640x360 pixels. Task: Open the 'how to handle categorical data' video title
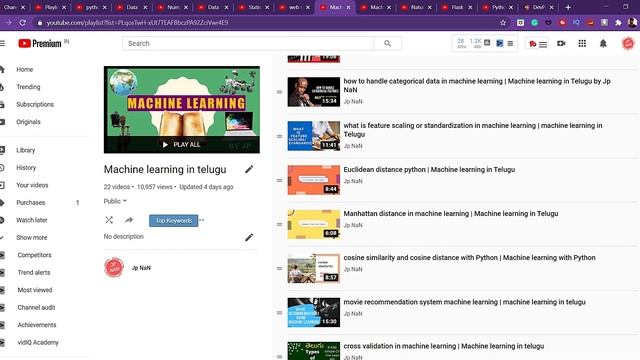[477, 85]
